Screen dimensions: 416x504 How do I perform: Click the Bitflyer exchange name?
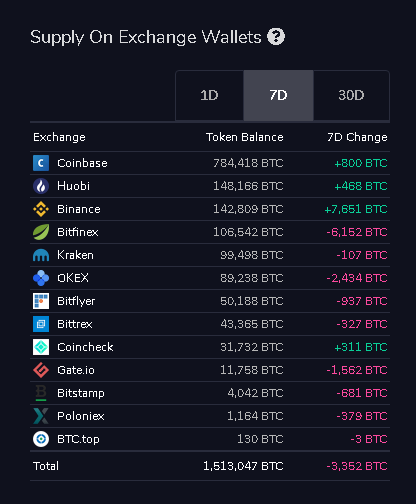(76, 301)
